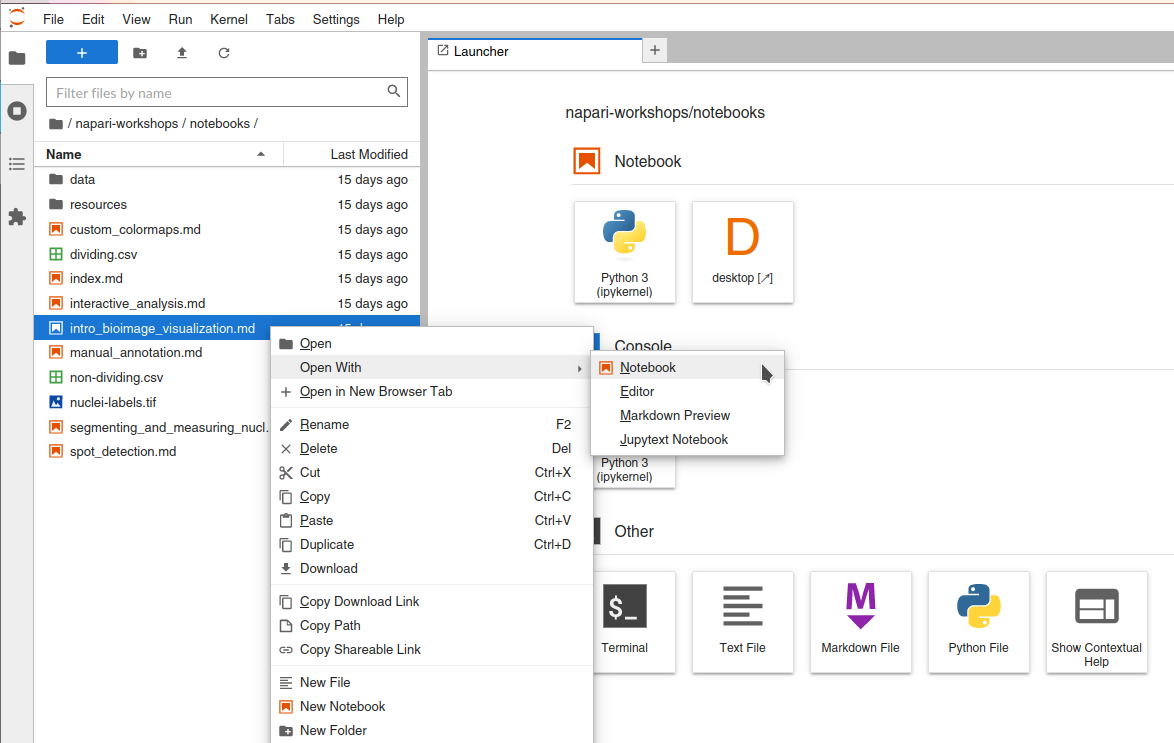Open a Terminal from the Launcher
This screenshot has height=743, width=1174.
(624, 622)
